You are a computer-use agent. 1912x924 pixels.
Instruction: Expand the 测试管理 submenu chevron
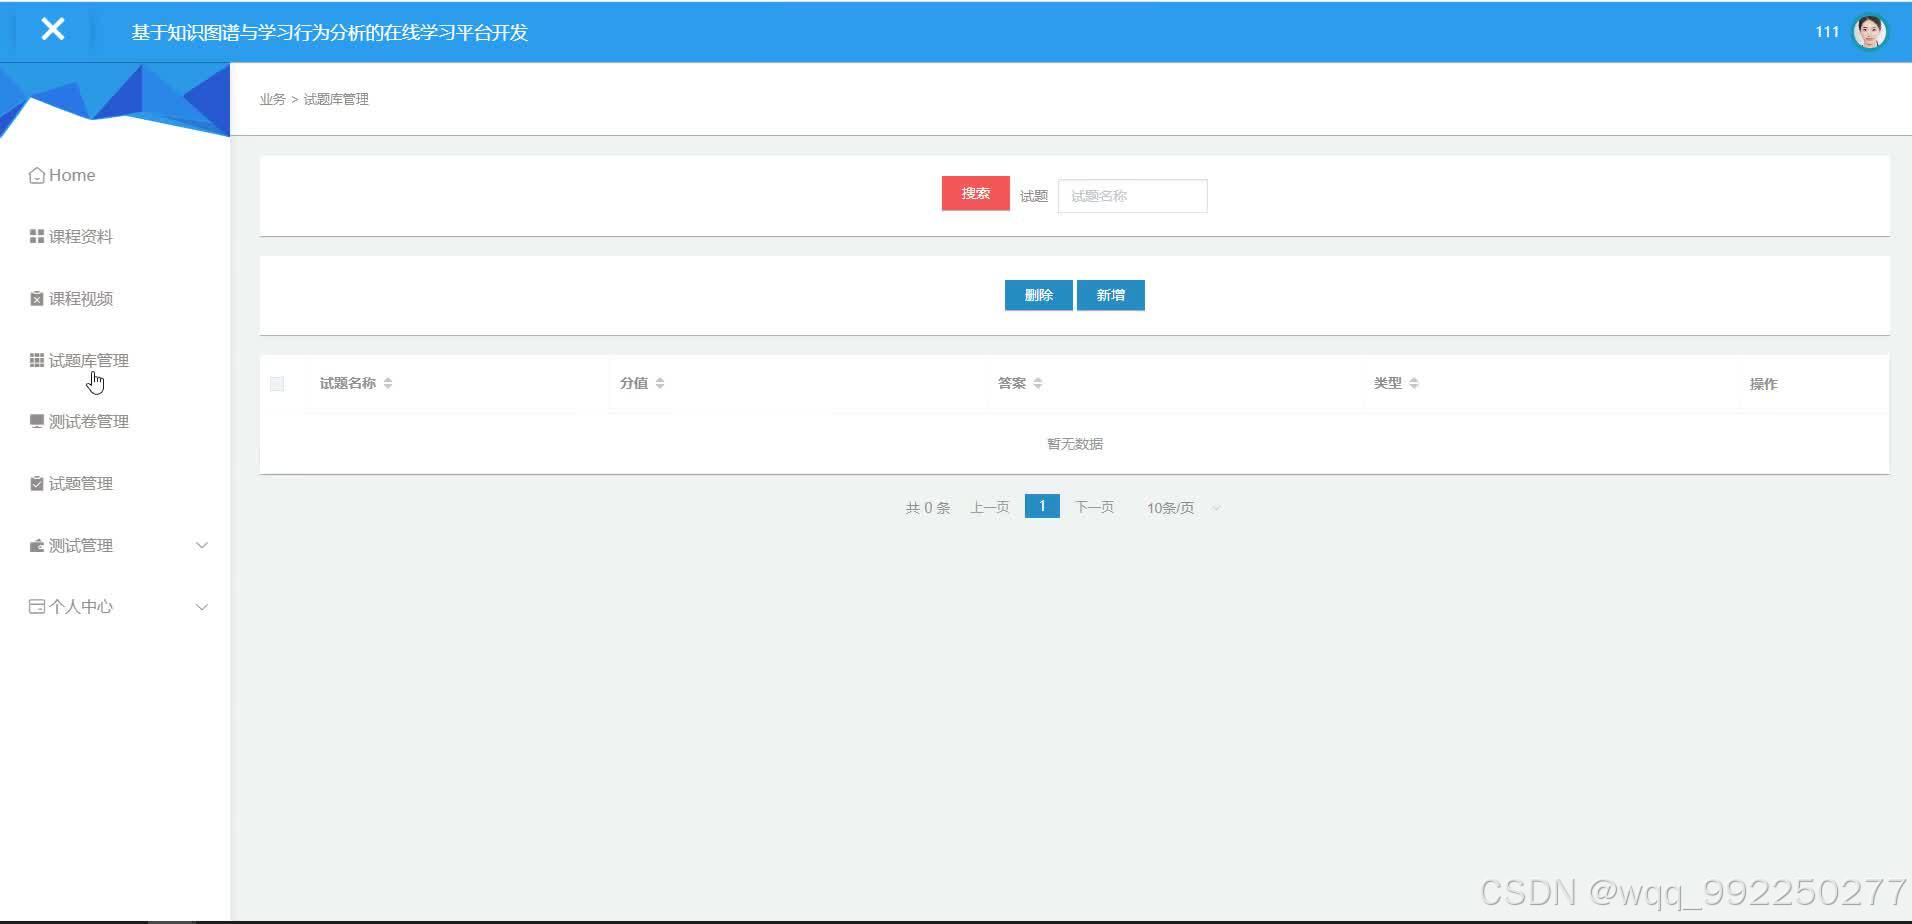click(x=202, y=545)
